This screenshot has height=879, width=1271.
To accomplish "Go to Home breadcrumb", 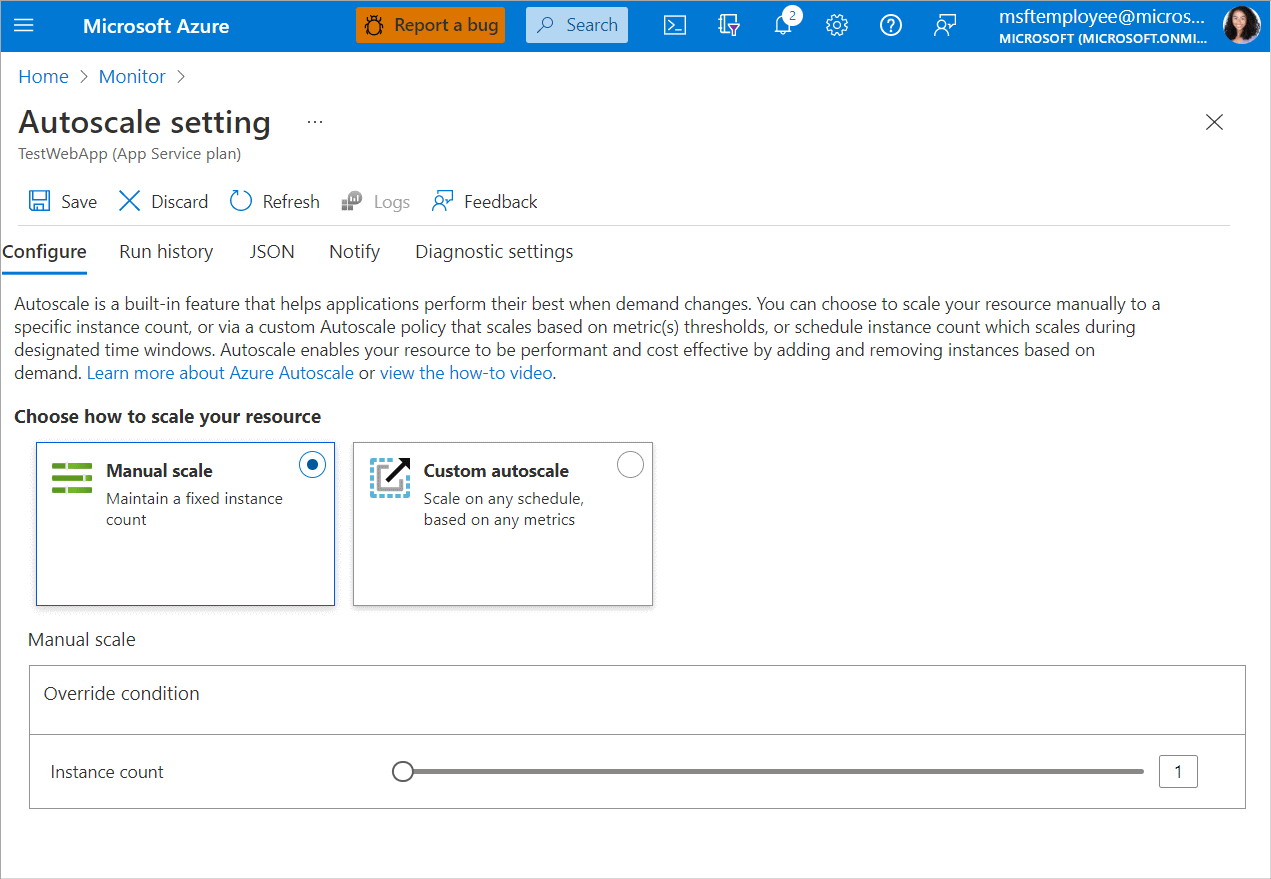I will click(43, 77).
